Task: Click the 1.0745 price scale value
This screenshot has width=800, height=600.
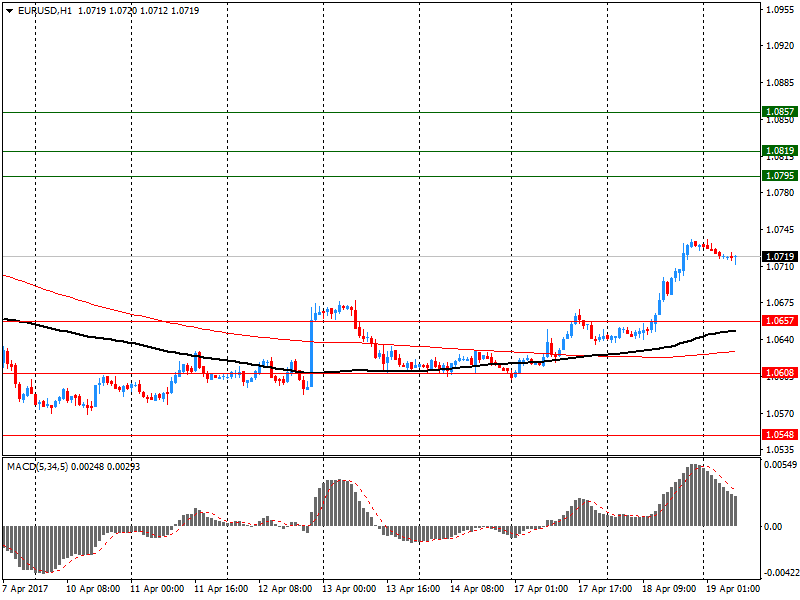Action: pos(781,230)
